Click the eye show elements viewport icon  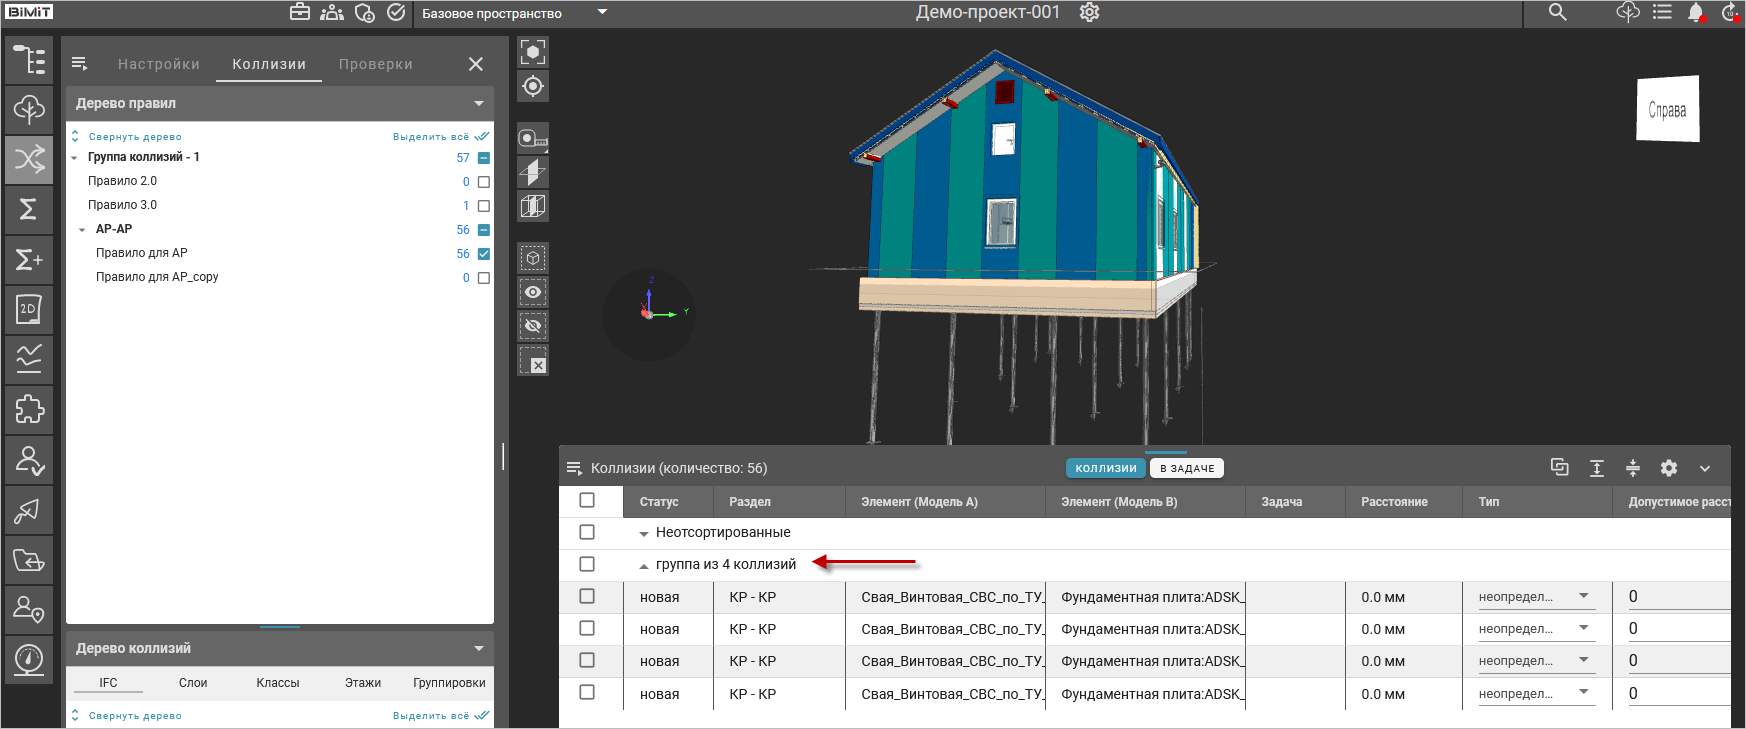(x=533, y=292)
